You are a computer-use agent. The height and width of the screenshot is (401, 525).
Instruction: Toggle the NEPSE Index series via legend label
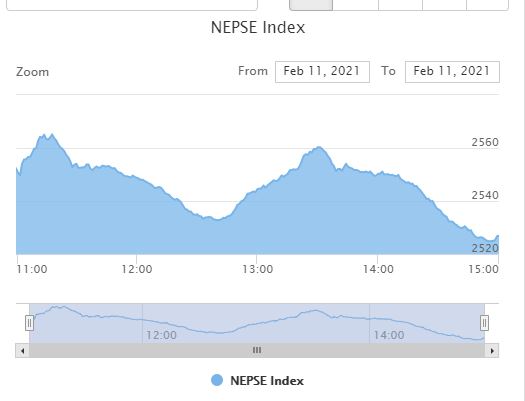click(x=267, y=381)
